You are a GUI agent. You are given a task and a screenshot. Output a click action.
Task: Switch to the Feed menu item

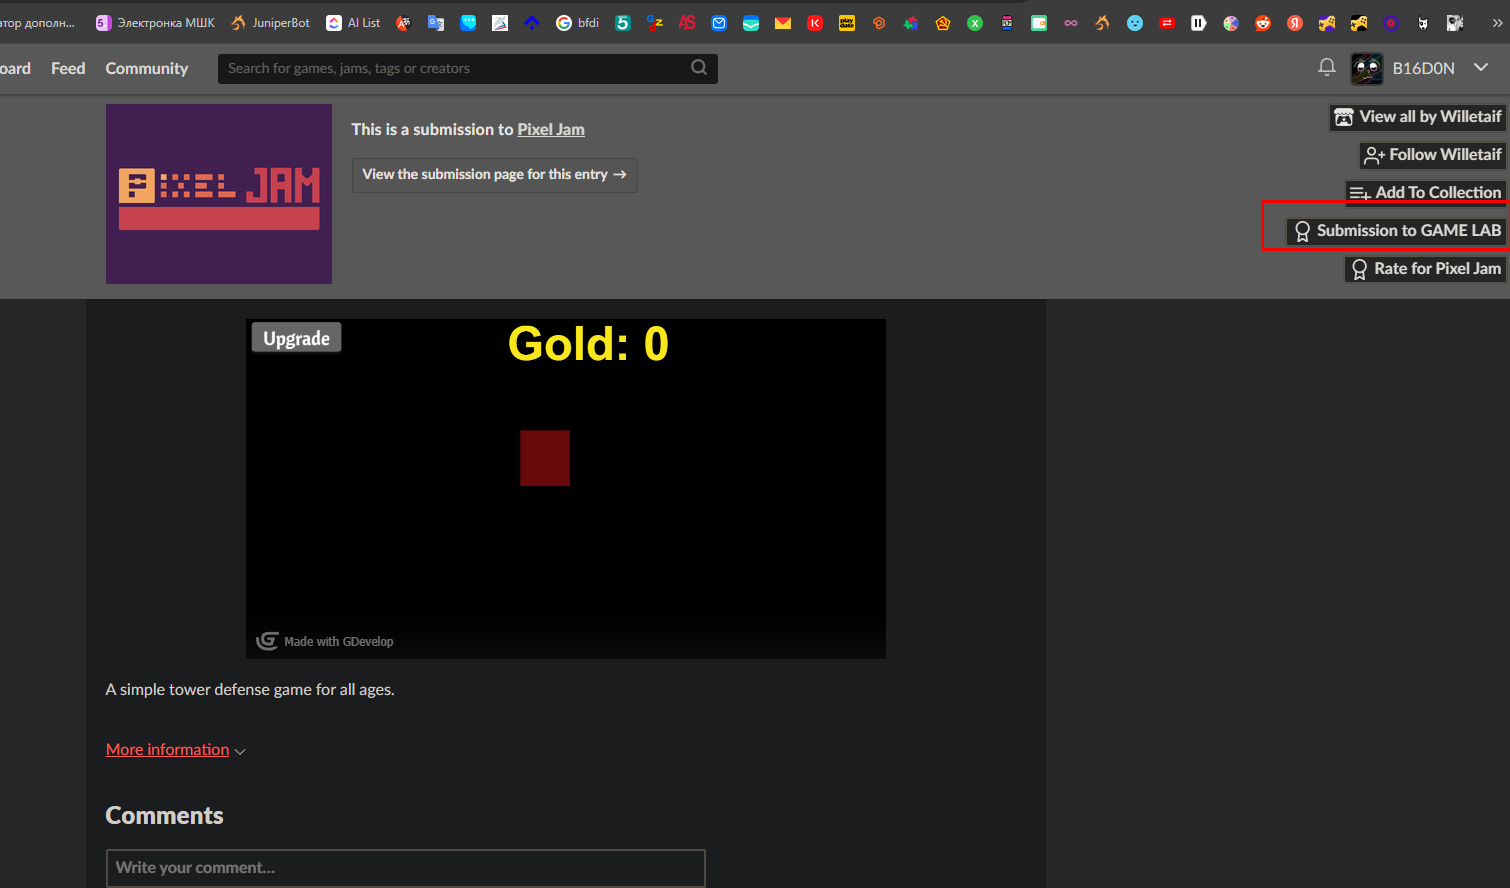click(x=67, y=68)
